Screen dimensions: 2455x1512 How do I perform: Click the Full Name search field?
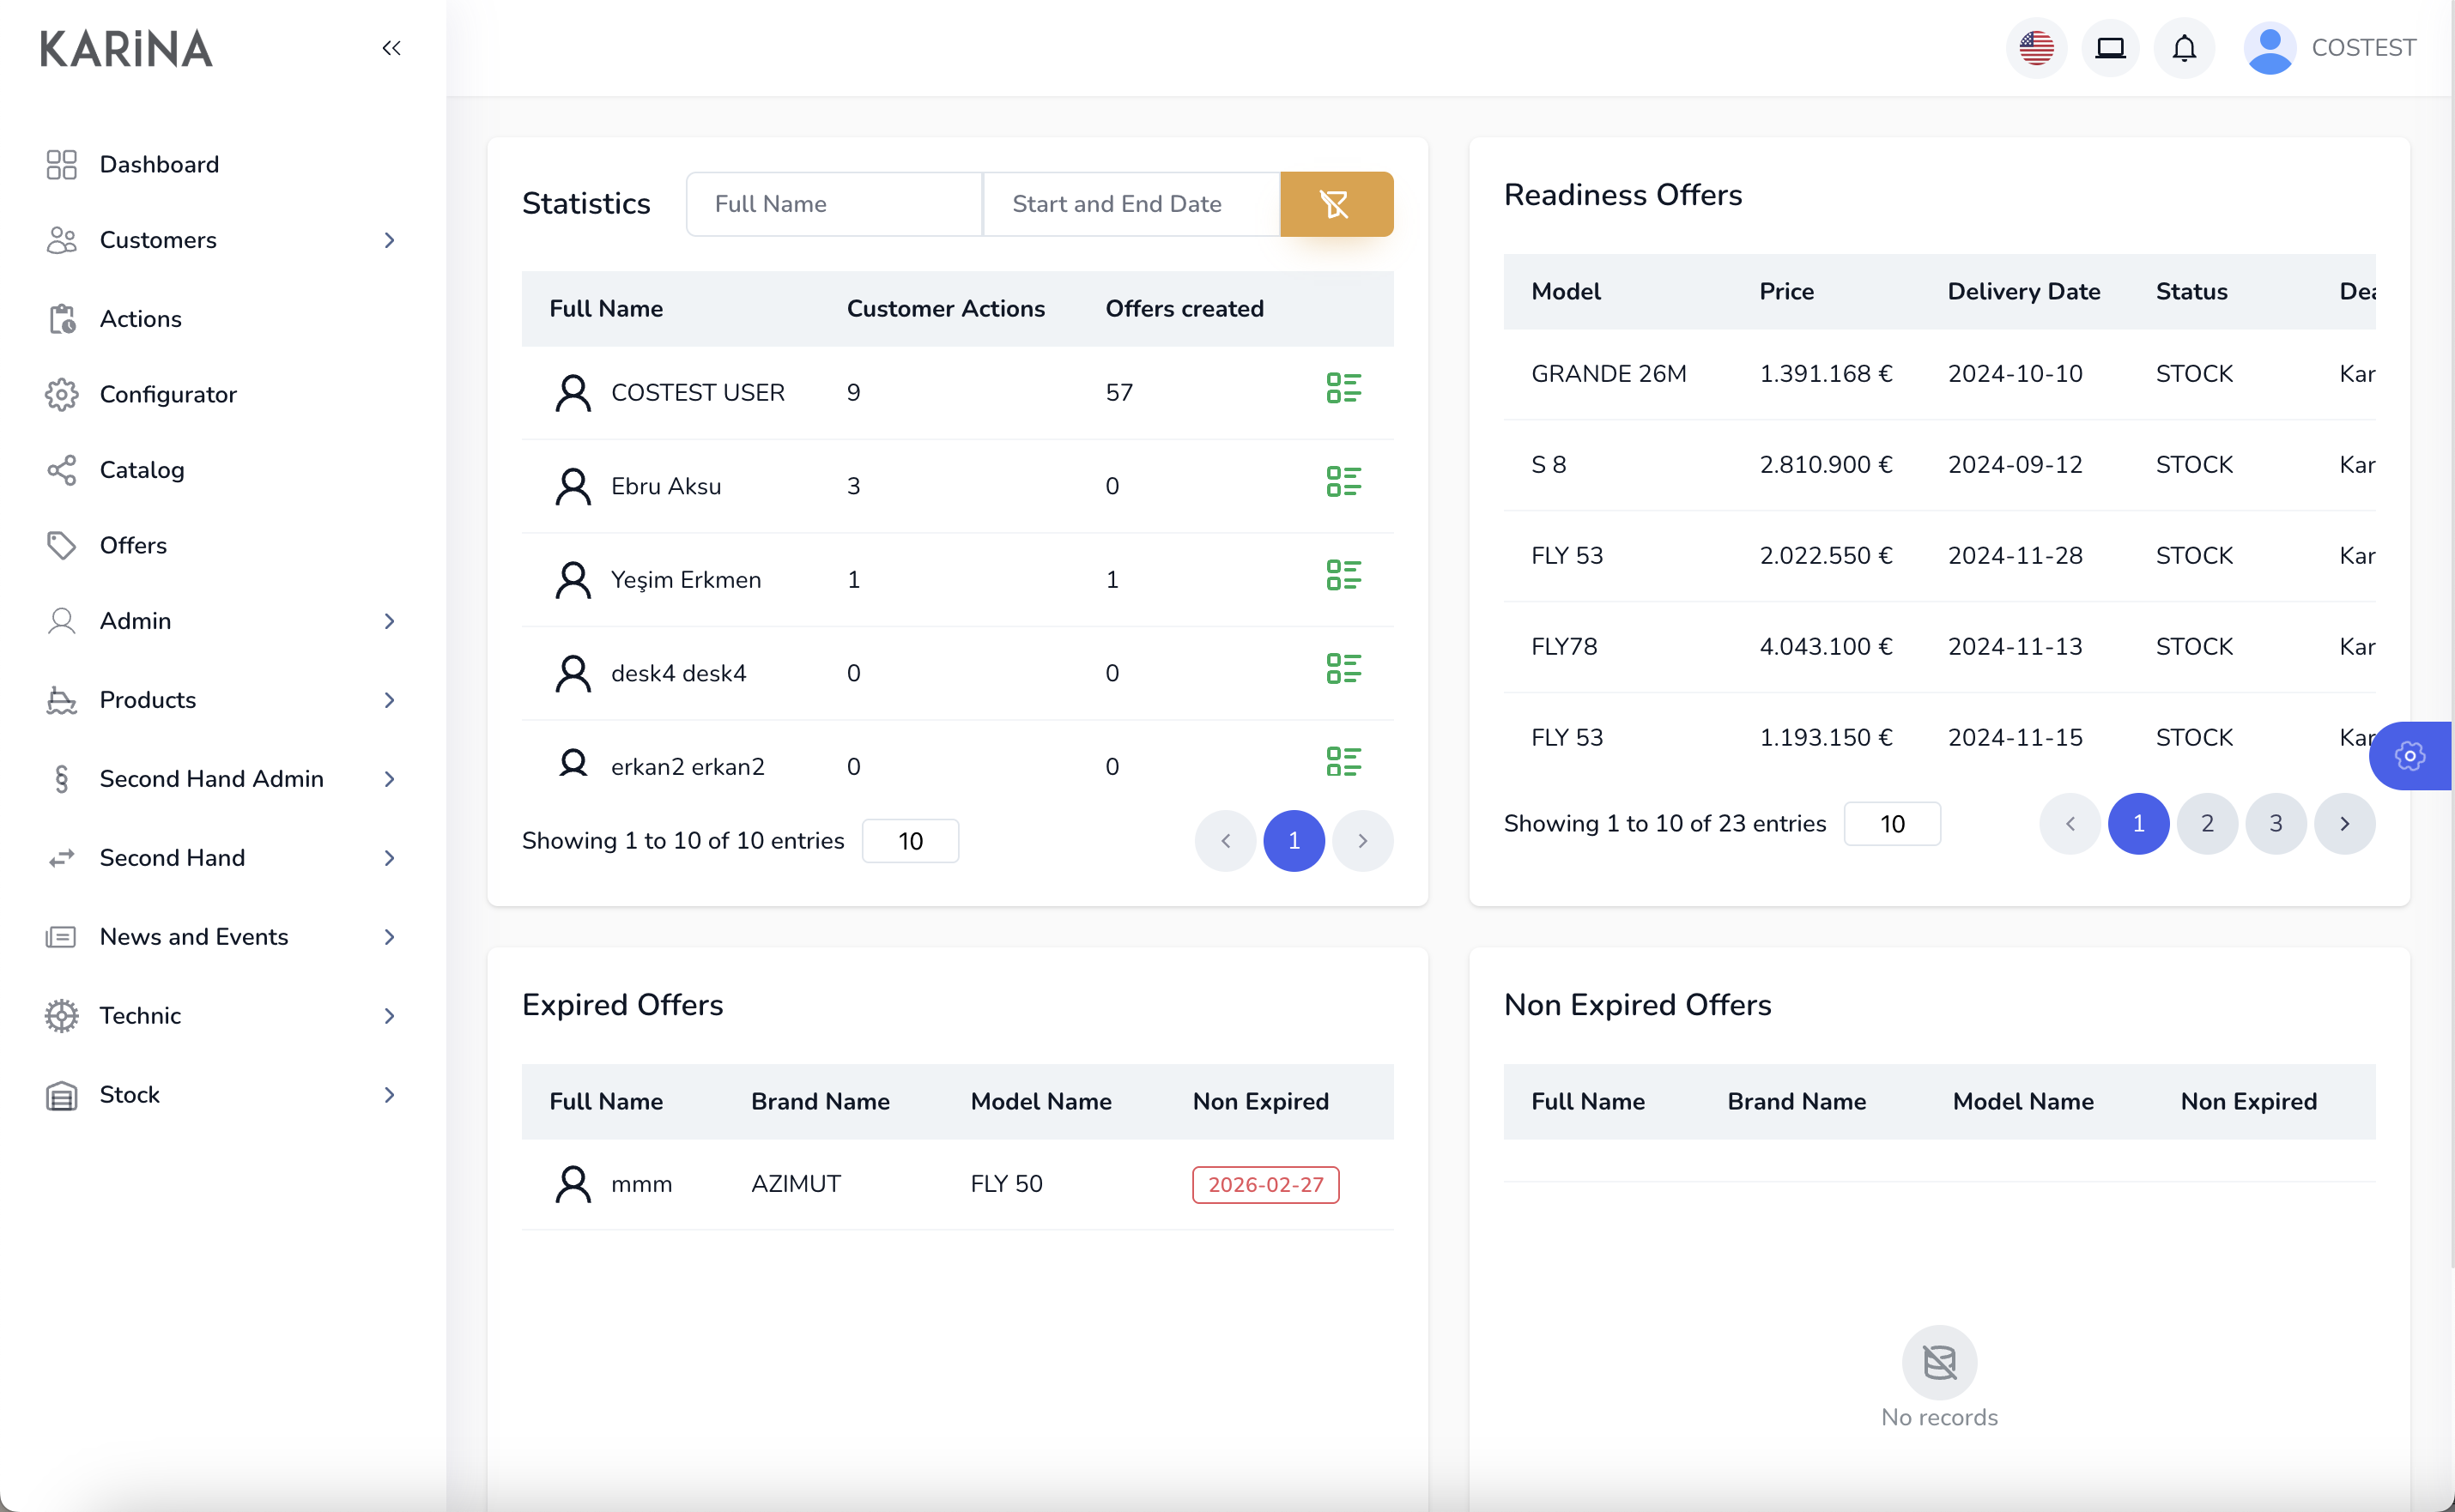point(834,204)
